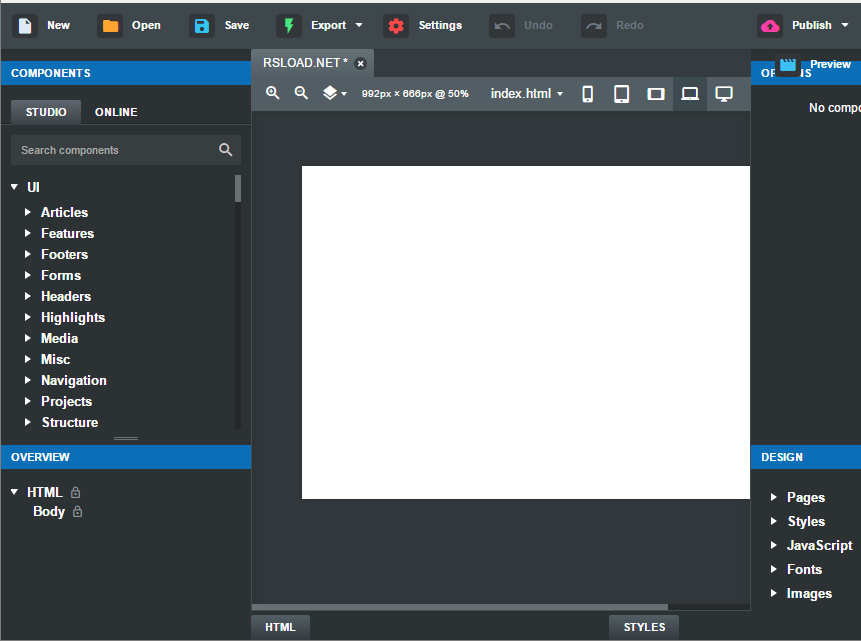The width and height of the screenshot is (861, 641).
Task: Collapse the UI components group
Action: click(14, 187)
